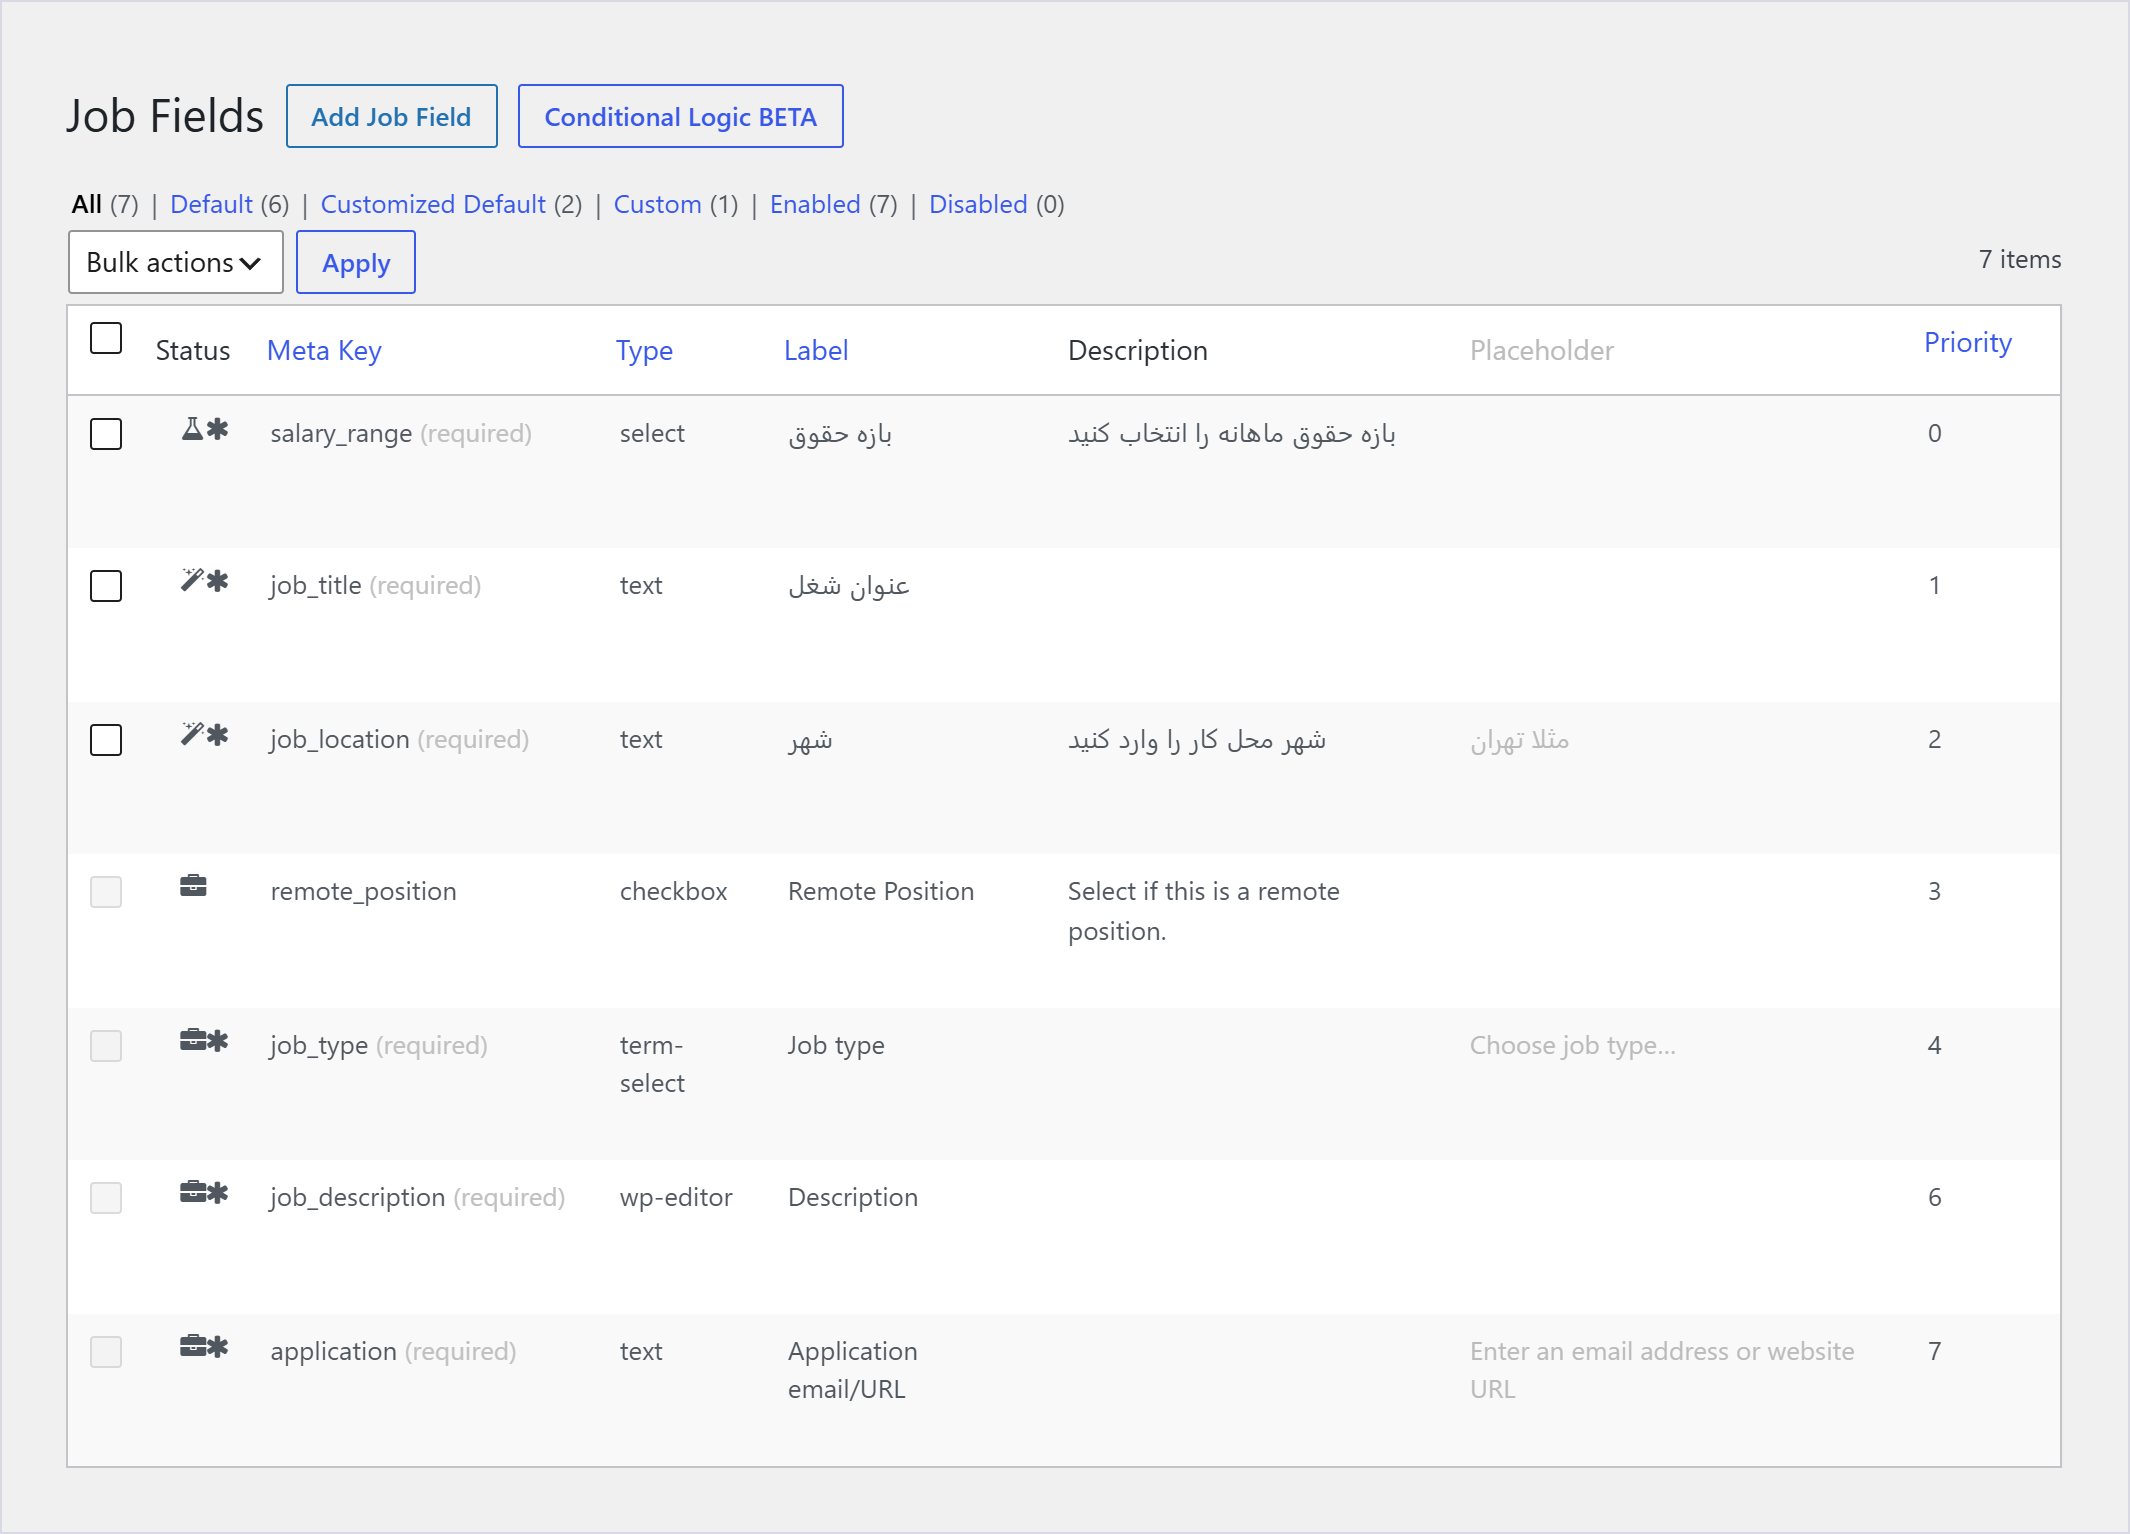Click the Apply button
The height and width of the screenshot is (1534, 2130).
click(x=356, y=262)
